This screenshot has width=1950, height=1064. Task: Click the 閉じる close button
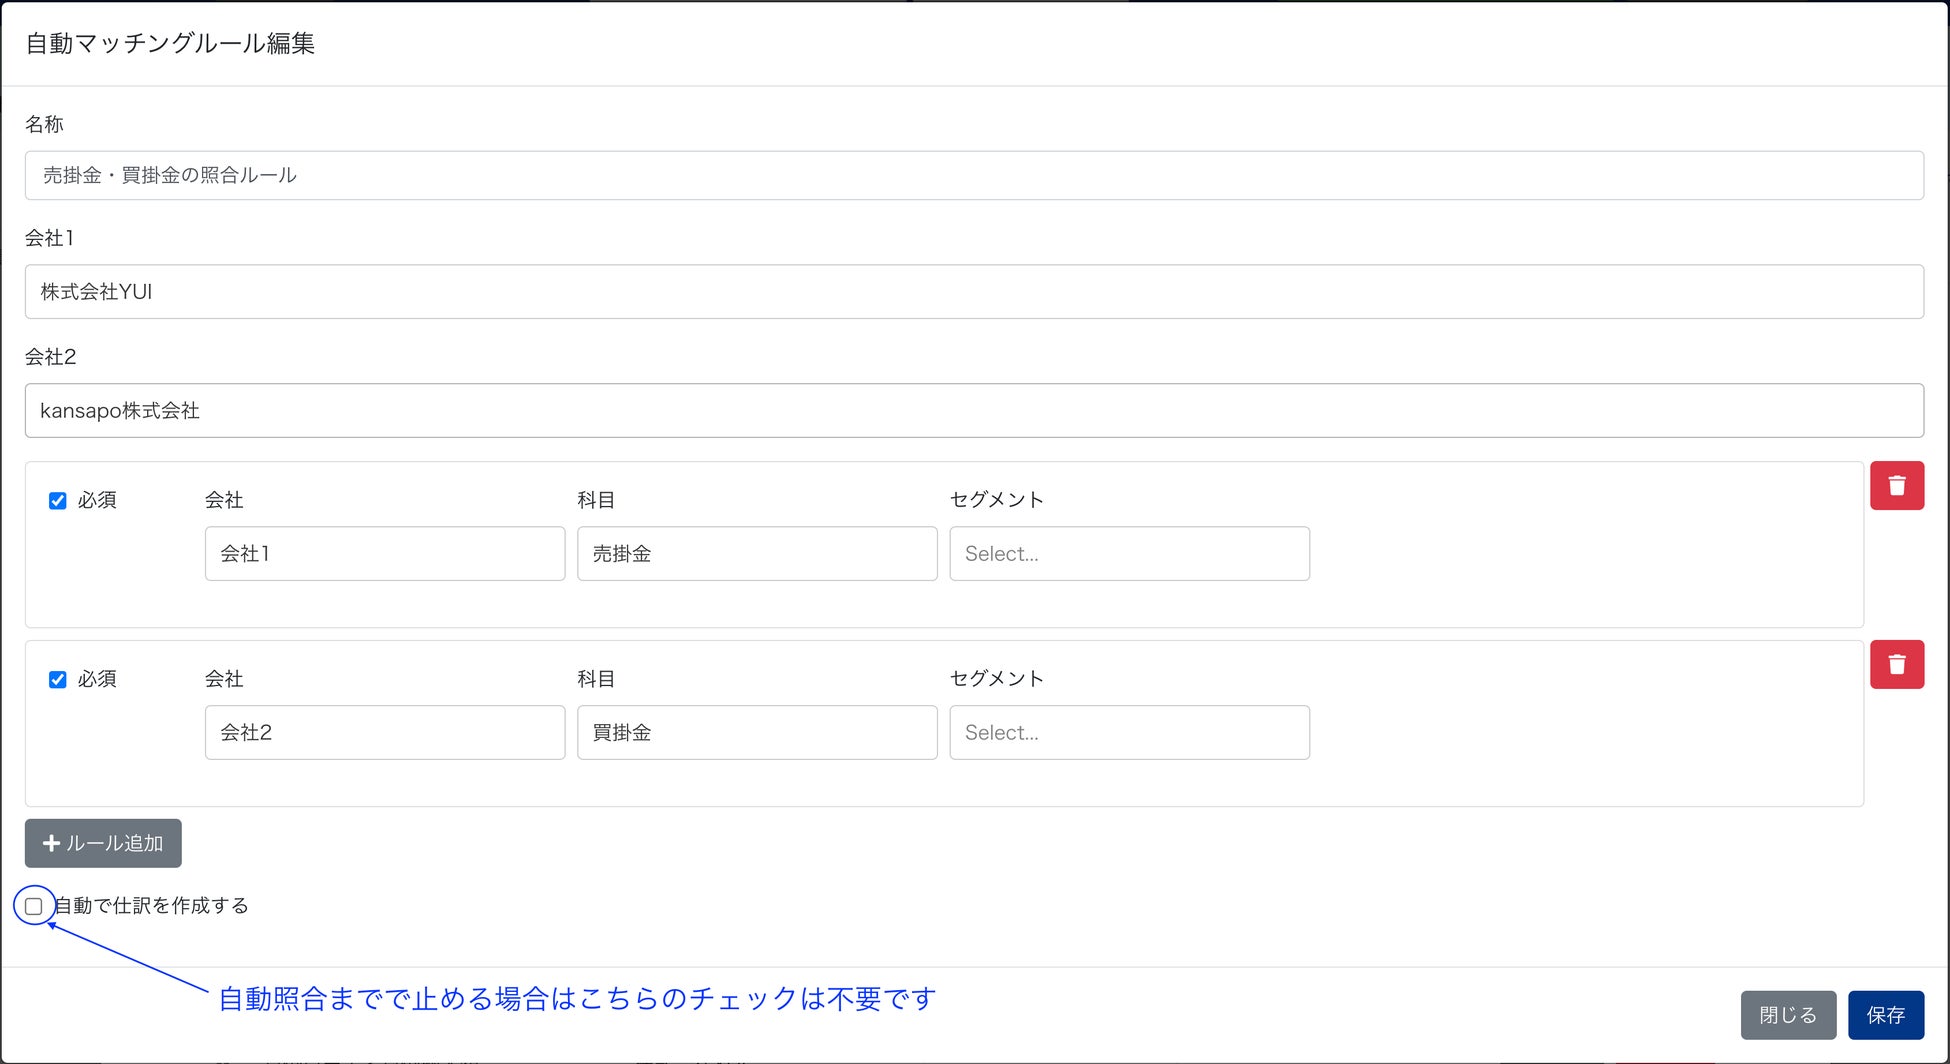tap(1788, 1015)
